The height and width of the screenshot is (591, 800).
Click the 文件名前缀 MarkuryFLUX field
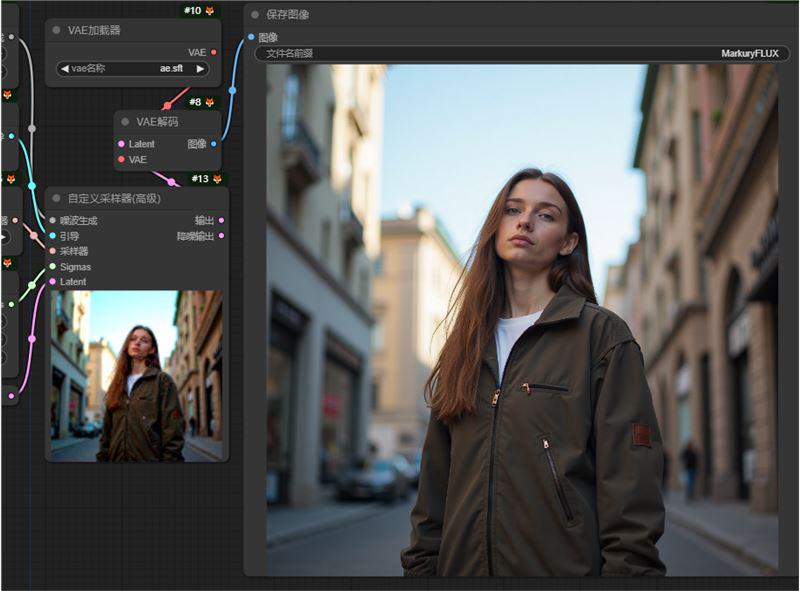pyautogui.click(x=521, y=53)
